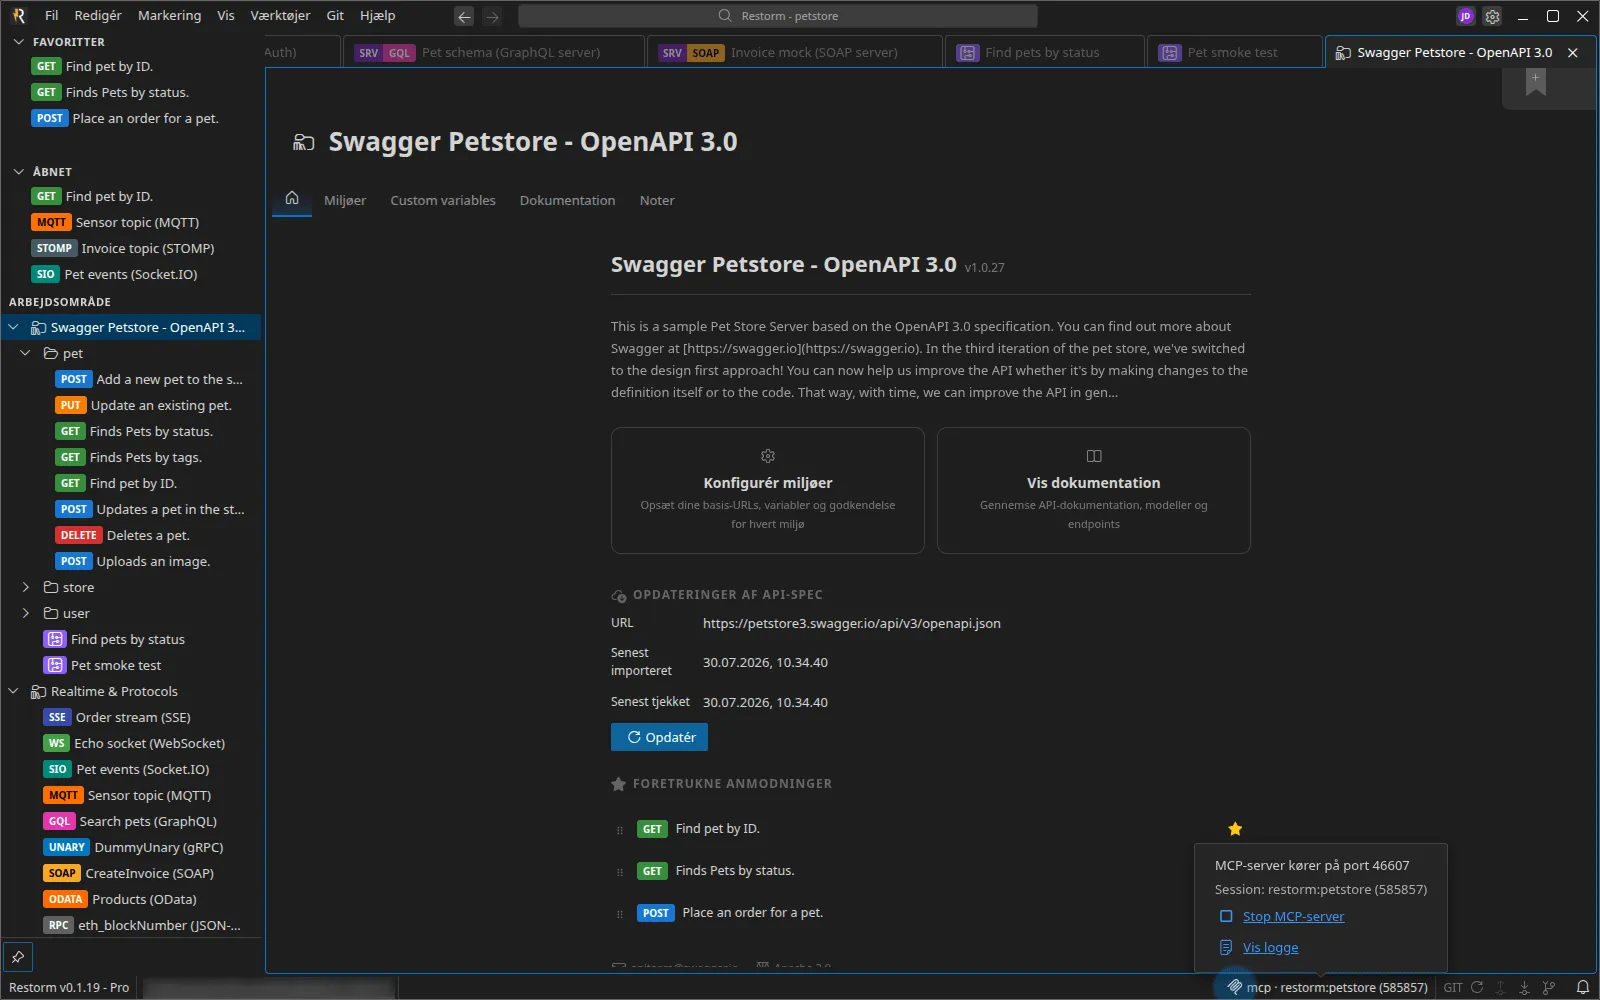This screenshot has height=1000, width=1600.
Task: Open the Konfigurér miljøer card
Action: click(x=768, y=490)
